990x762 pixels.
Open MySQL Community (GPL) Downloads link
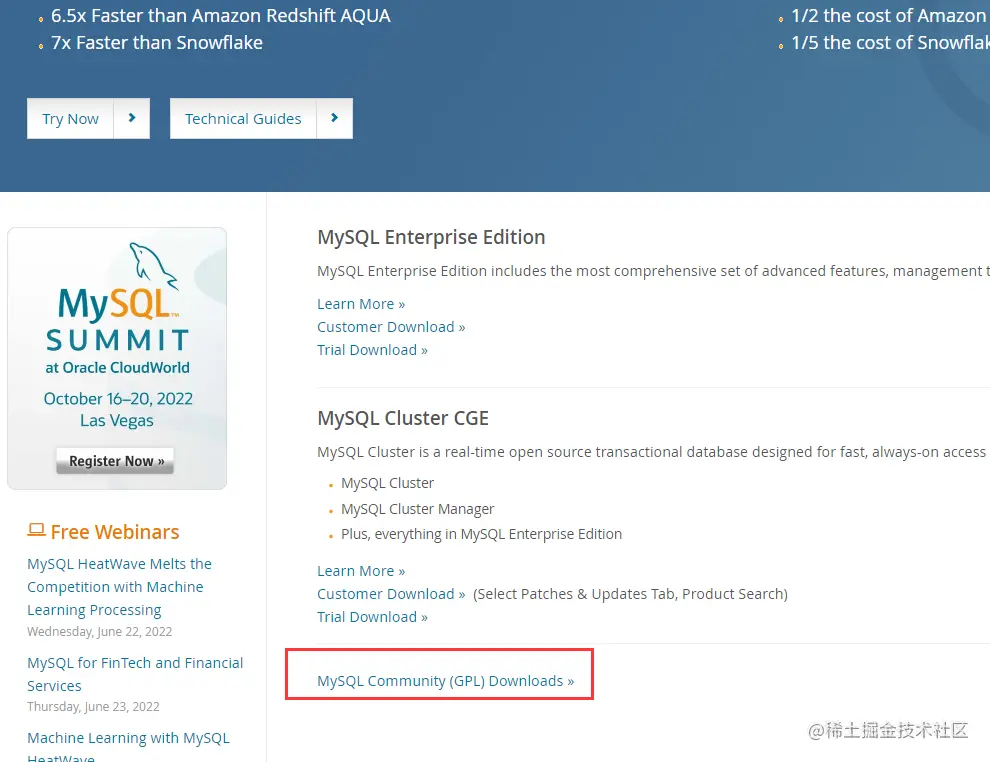pyautogui.click(x=446, y=681)
